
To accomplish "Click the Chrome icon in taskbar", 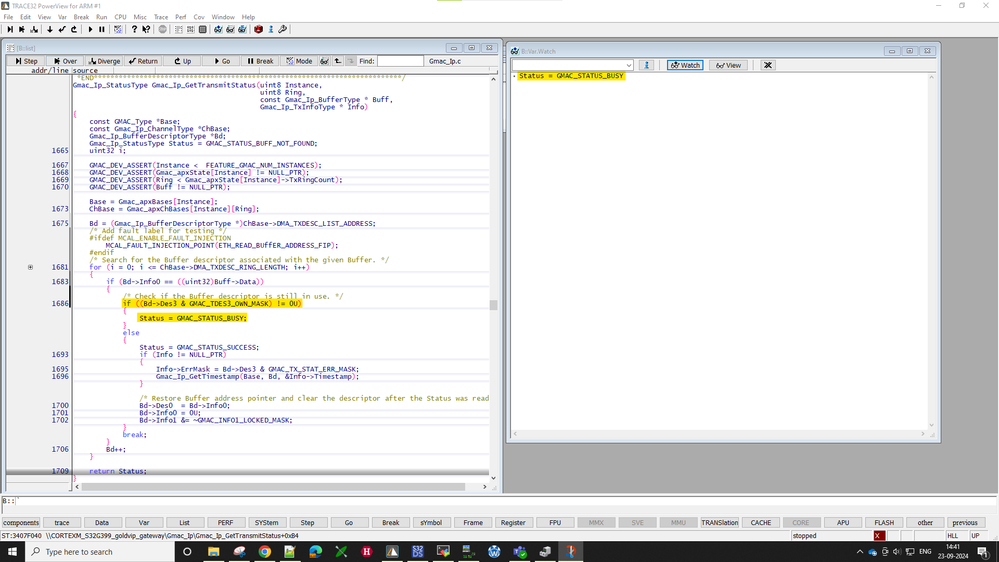I will coord(264,552).
